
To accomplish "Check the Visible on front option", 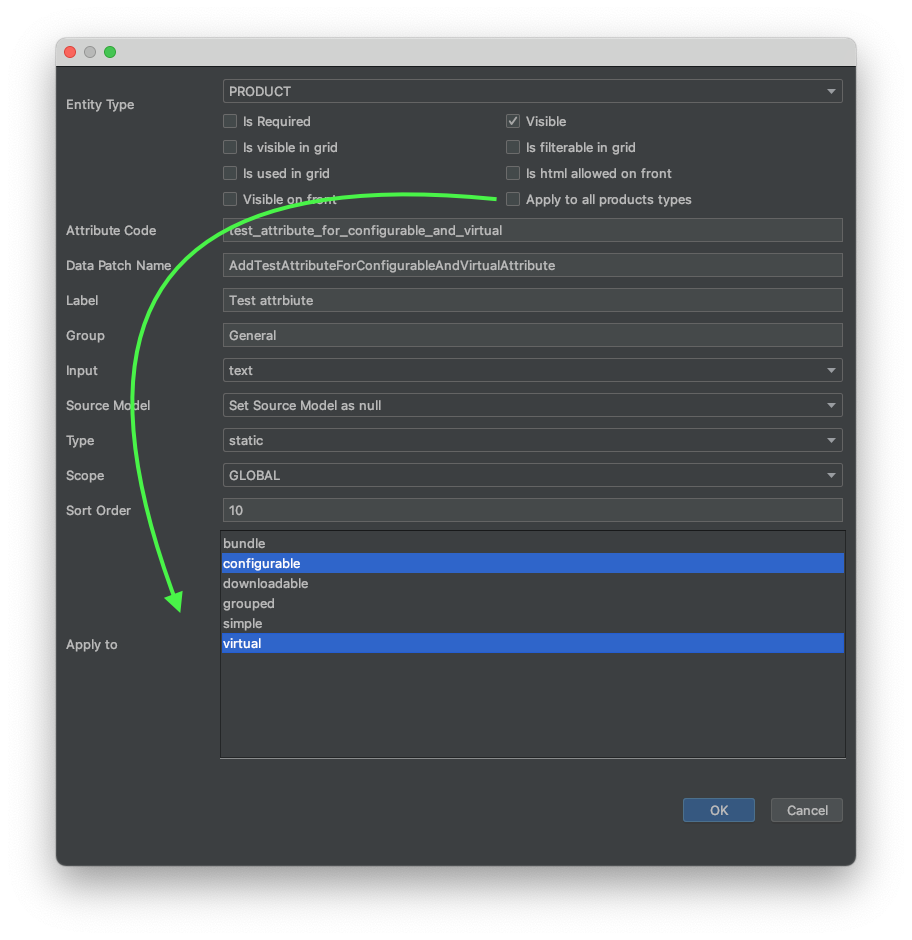I will (x=230, y=199).
